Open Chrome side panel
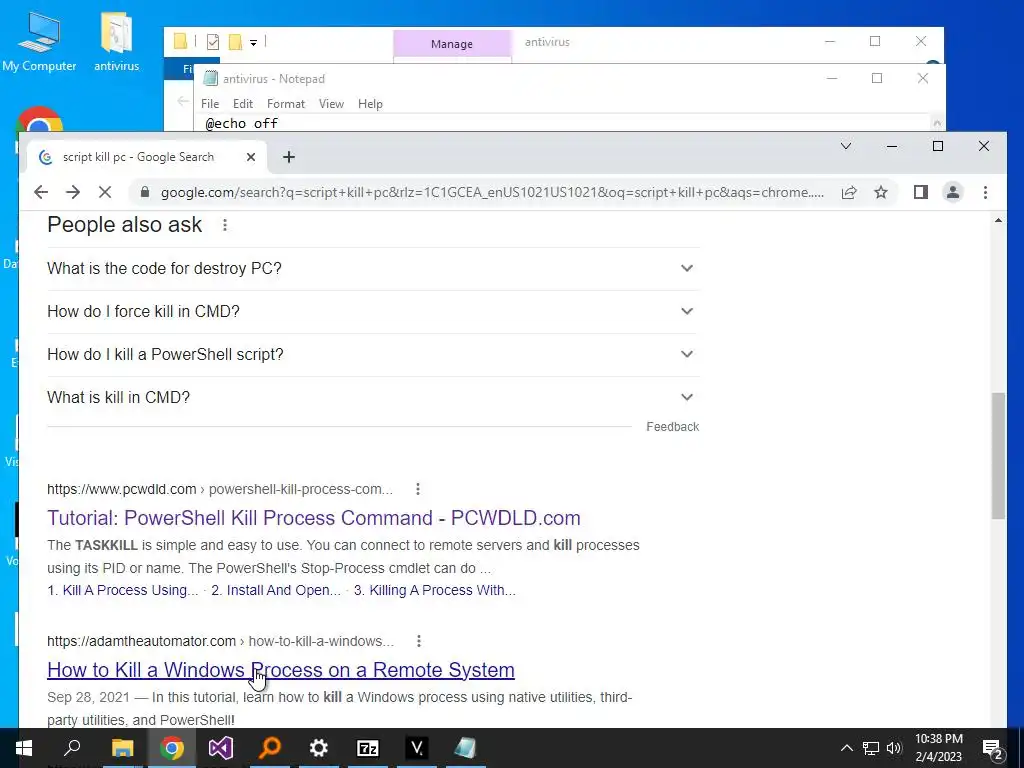 tap(921, 192)
